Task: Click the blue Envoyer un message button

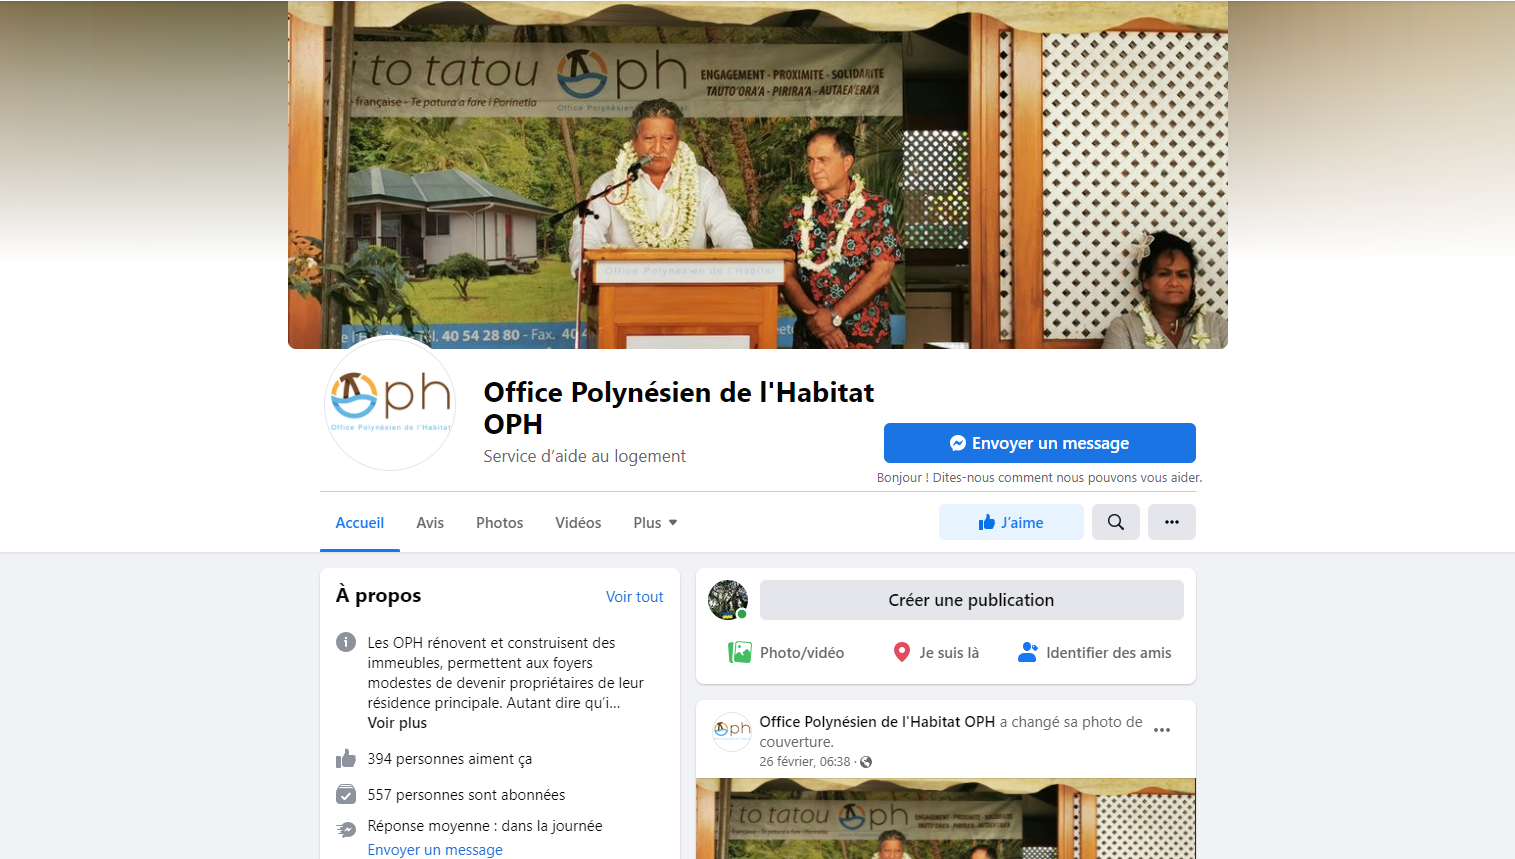Action: 1040,443
